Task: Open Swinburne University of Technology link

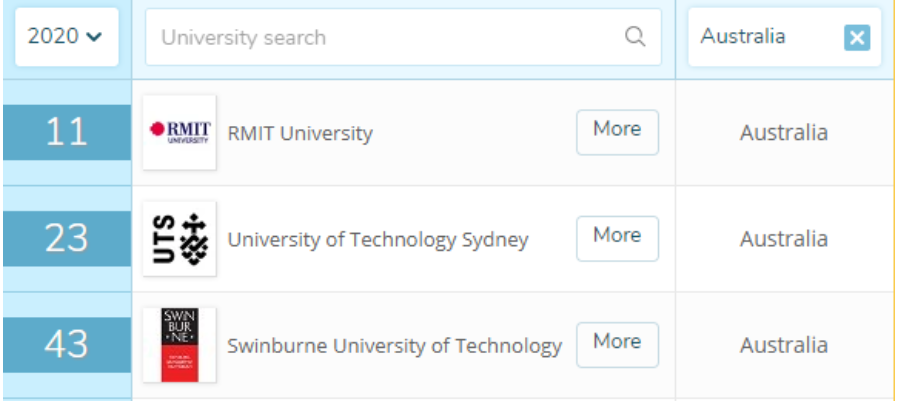Action: point(395,346)
